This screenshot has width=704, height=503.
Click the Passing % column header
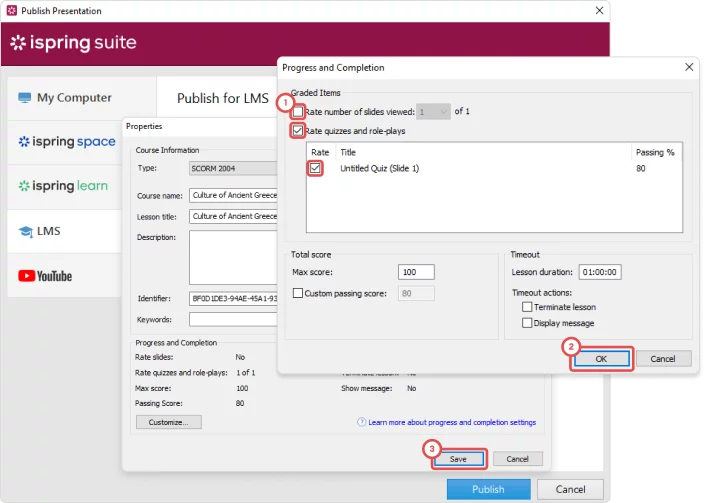pos(655,152)
